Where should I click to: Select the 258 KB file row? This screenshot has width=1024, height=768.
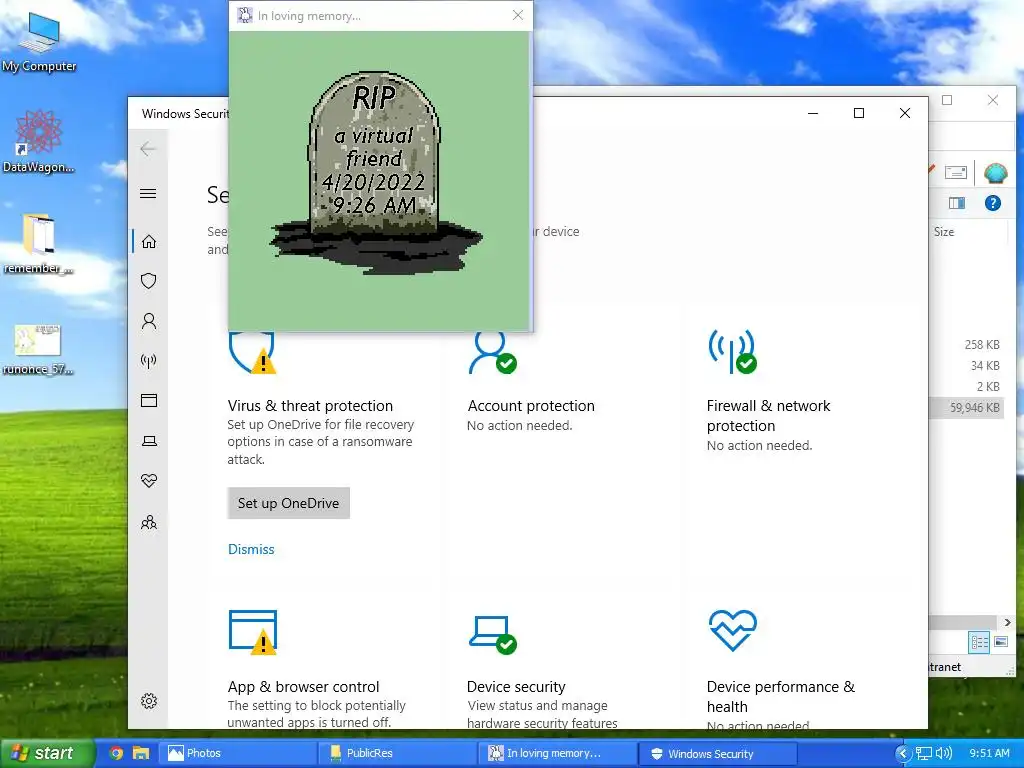point(968,345)
